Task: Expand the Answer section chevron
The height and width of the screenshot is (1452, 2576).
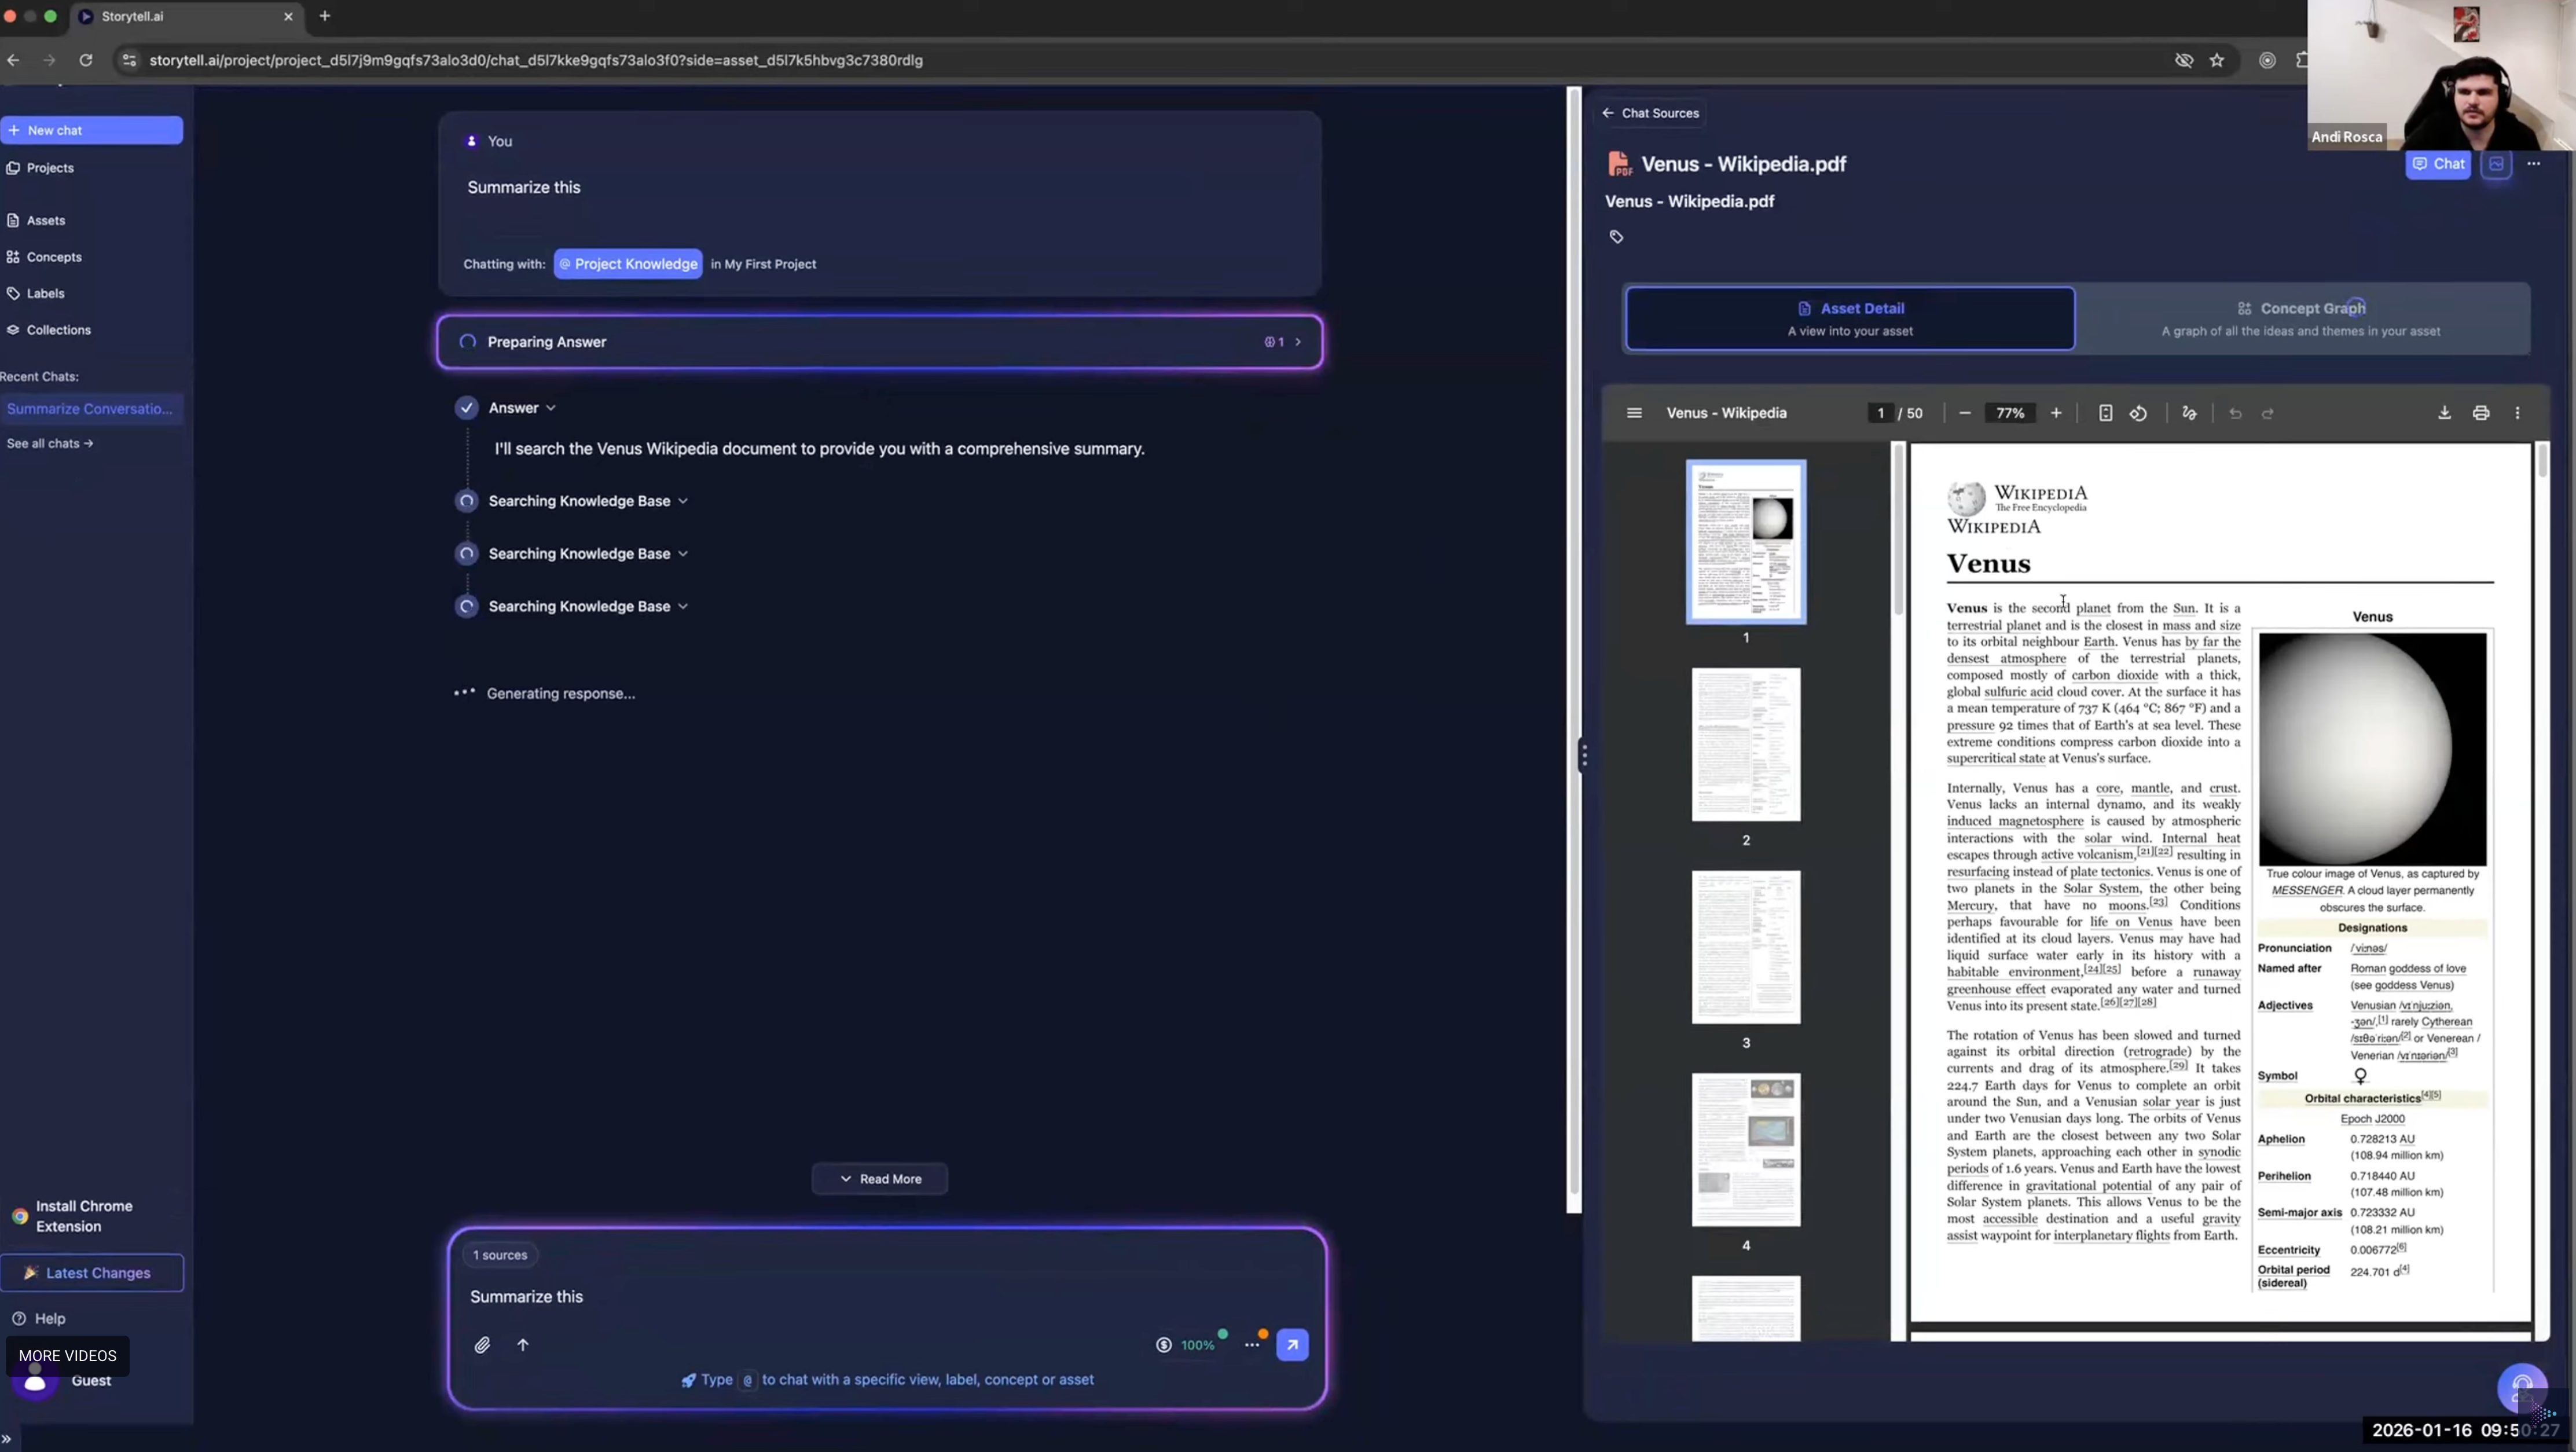Action: click(x=551, y=408)
